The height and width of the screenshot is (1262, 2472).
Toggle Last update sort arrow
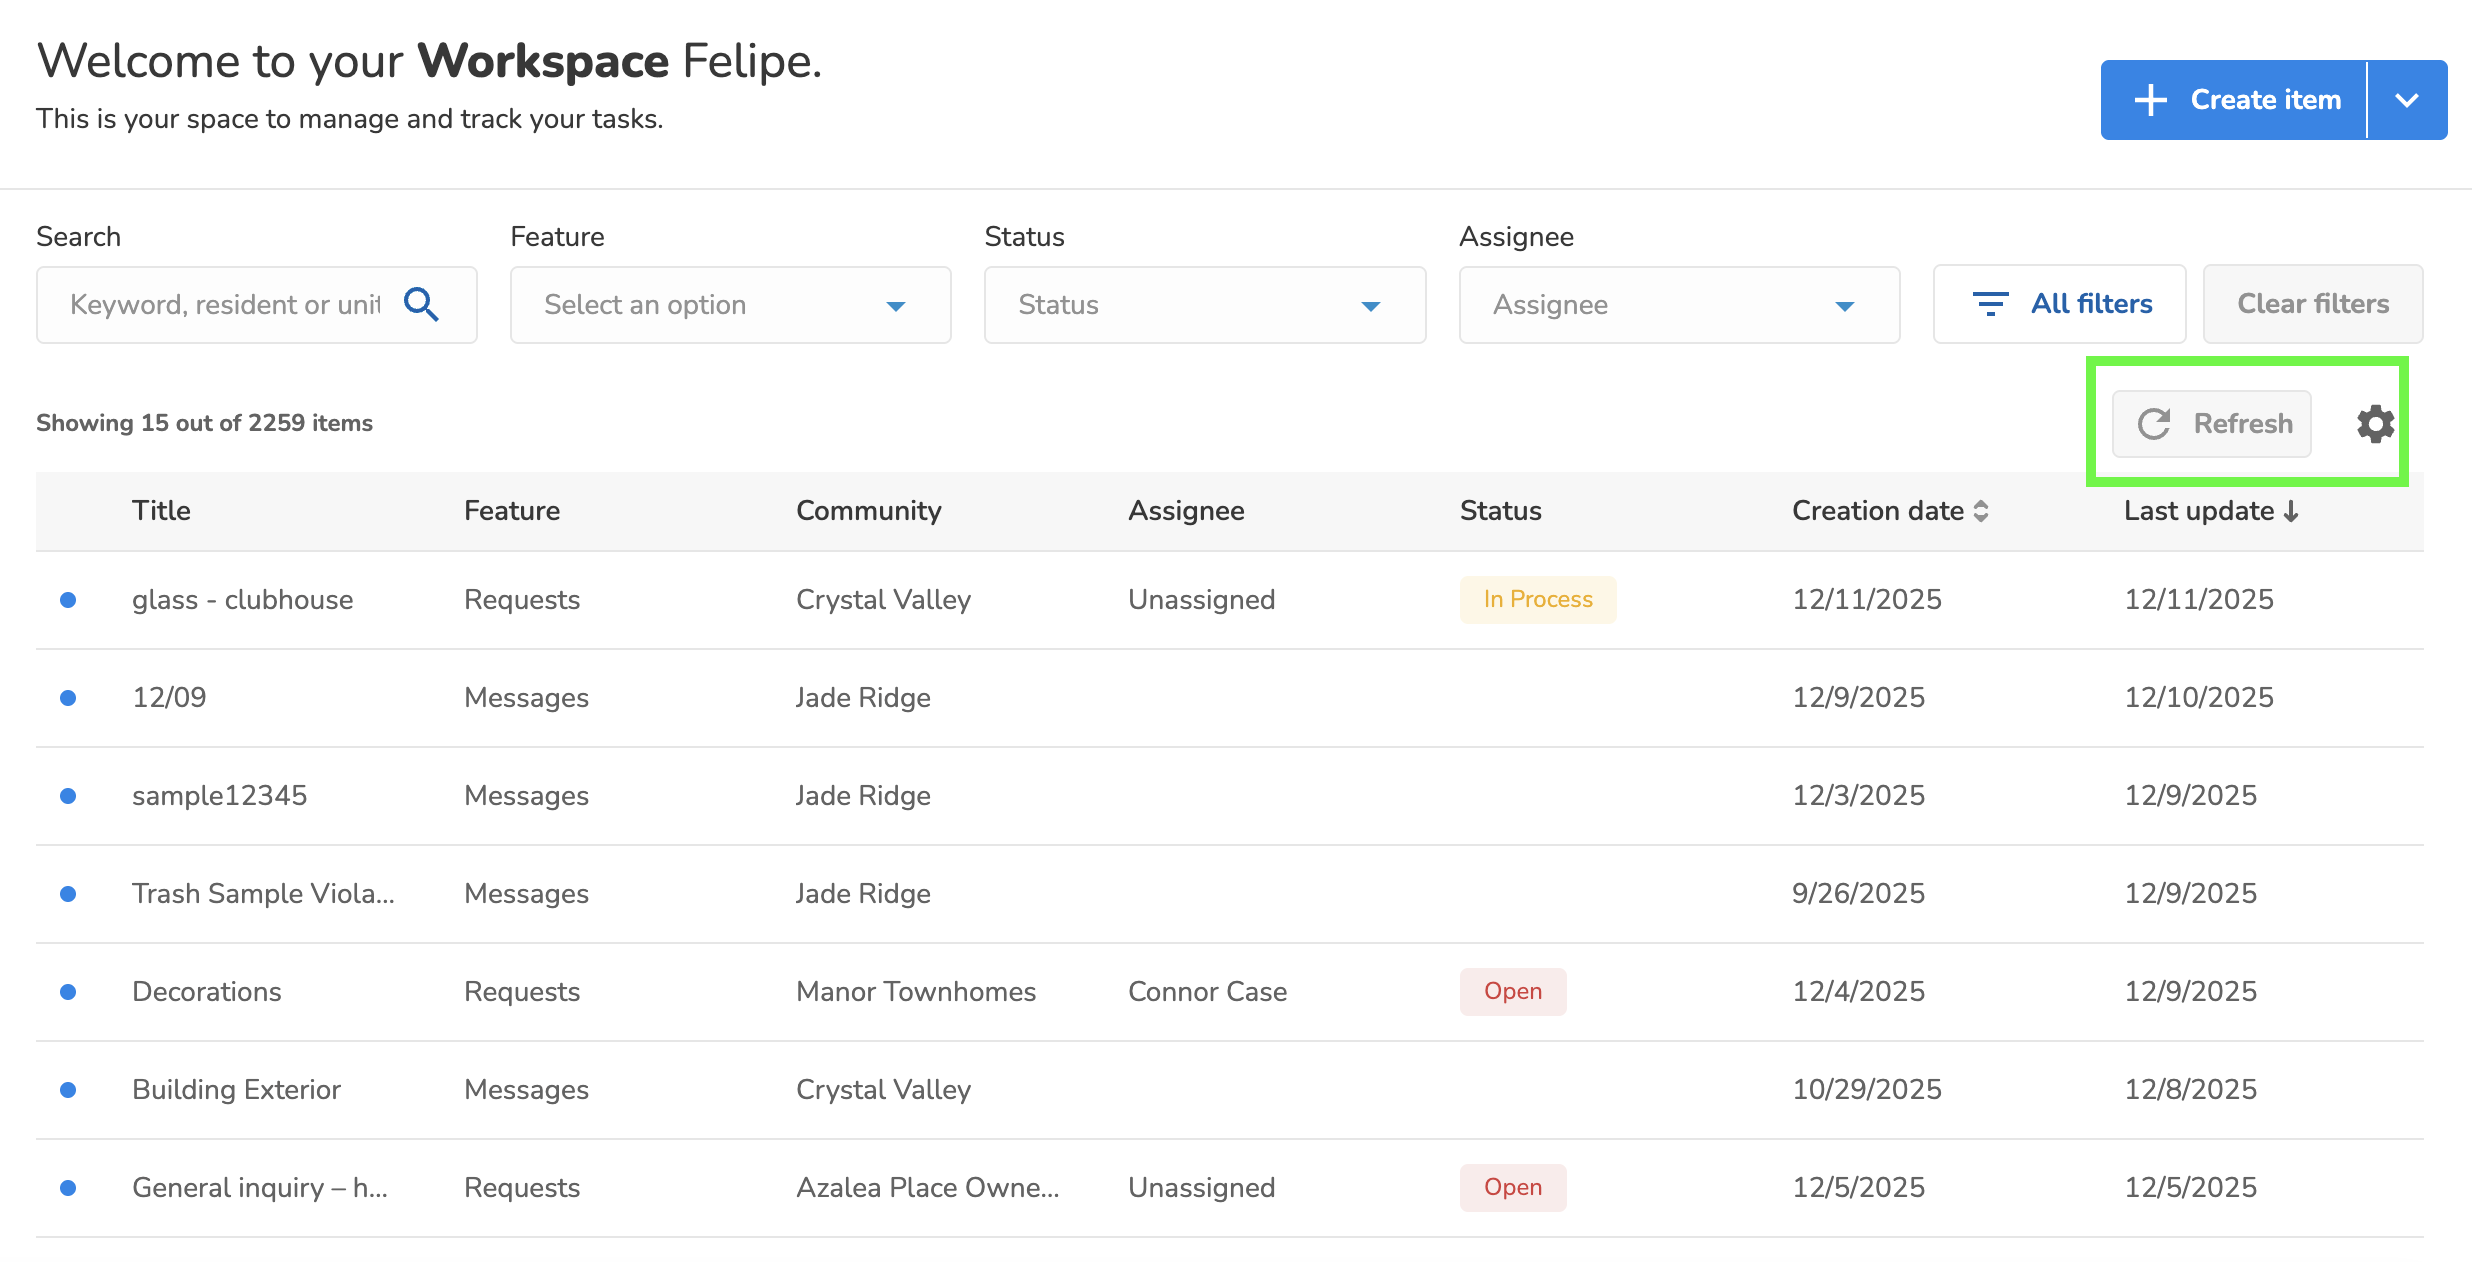2291,511
